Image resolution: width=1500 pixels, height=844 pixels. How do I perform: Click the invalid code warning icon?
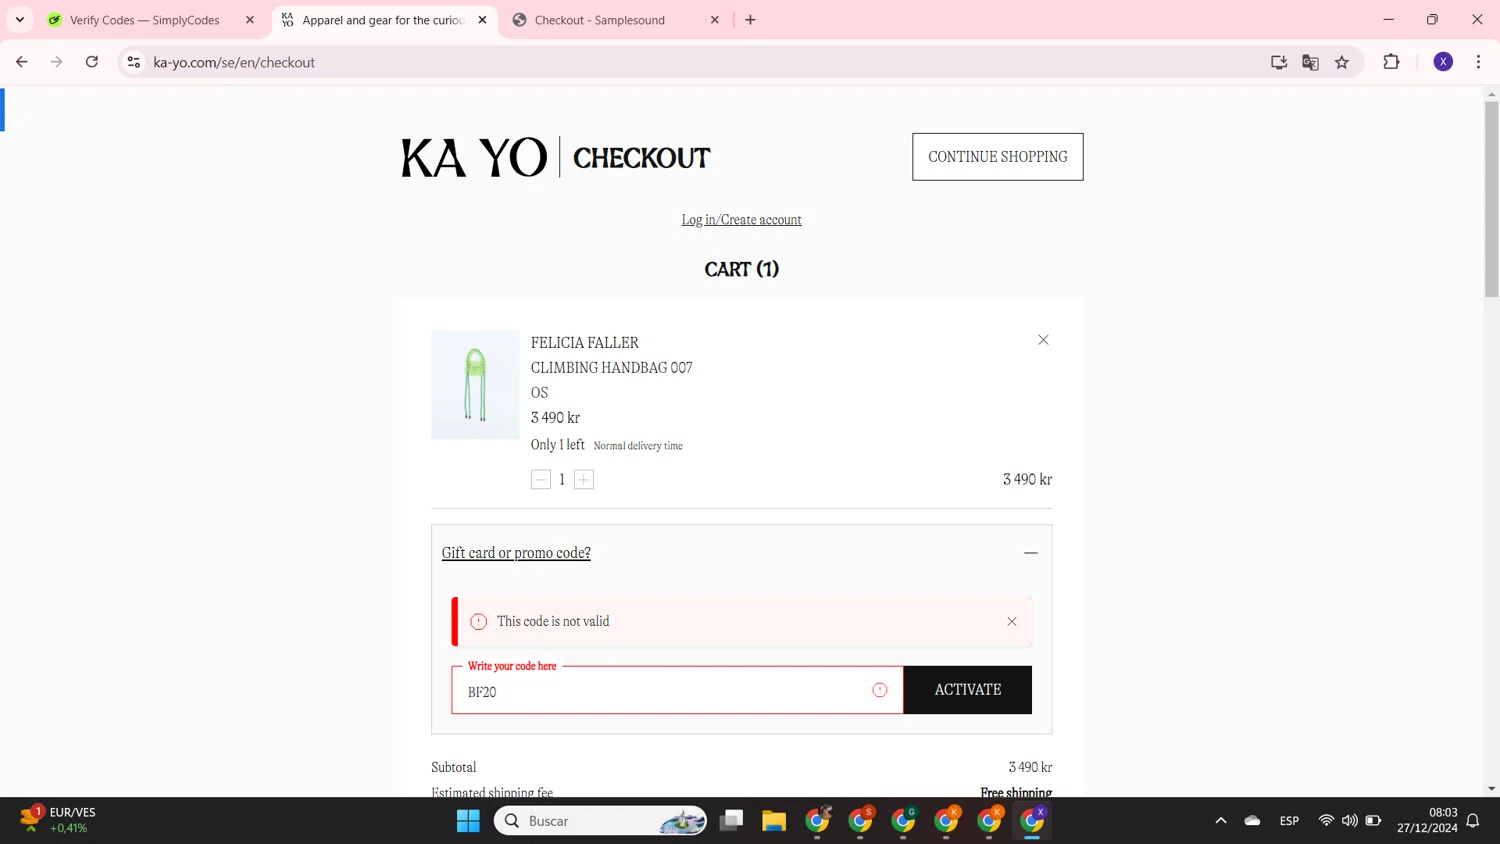[x=479, y=622]
